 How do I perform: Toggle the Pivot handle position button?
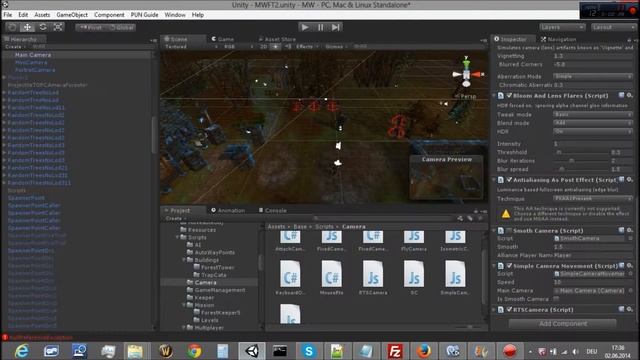tap(90, 27)
